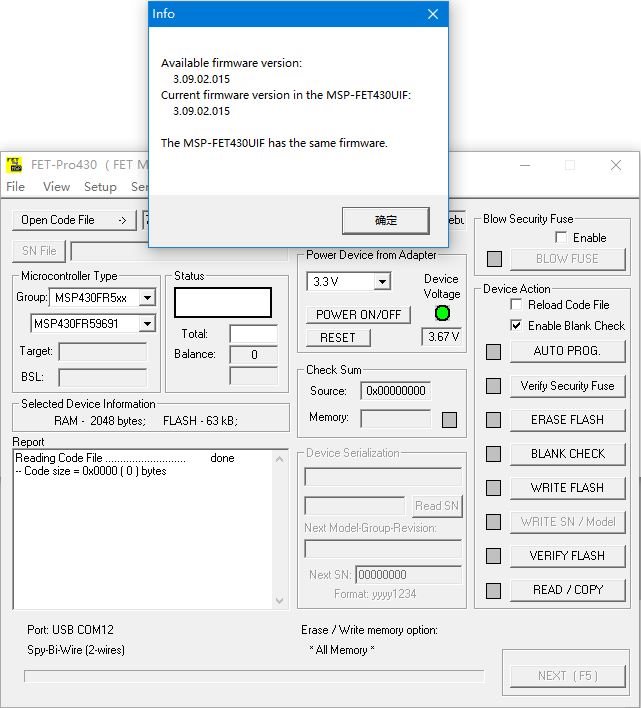Screen dimensions: 641x708
Task: Click the Target input field
Action: [x=102, y=352]
